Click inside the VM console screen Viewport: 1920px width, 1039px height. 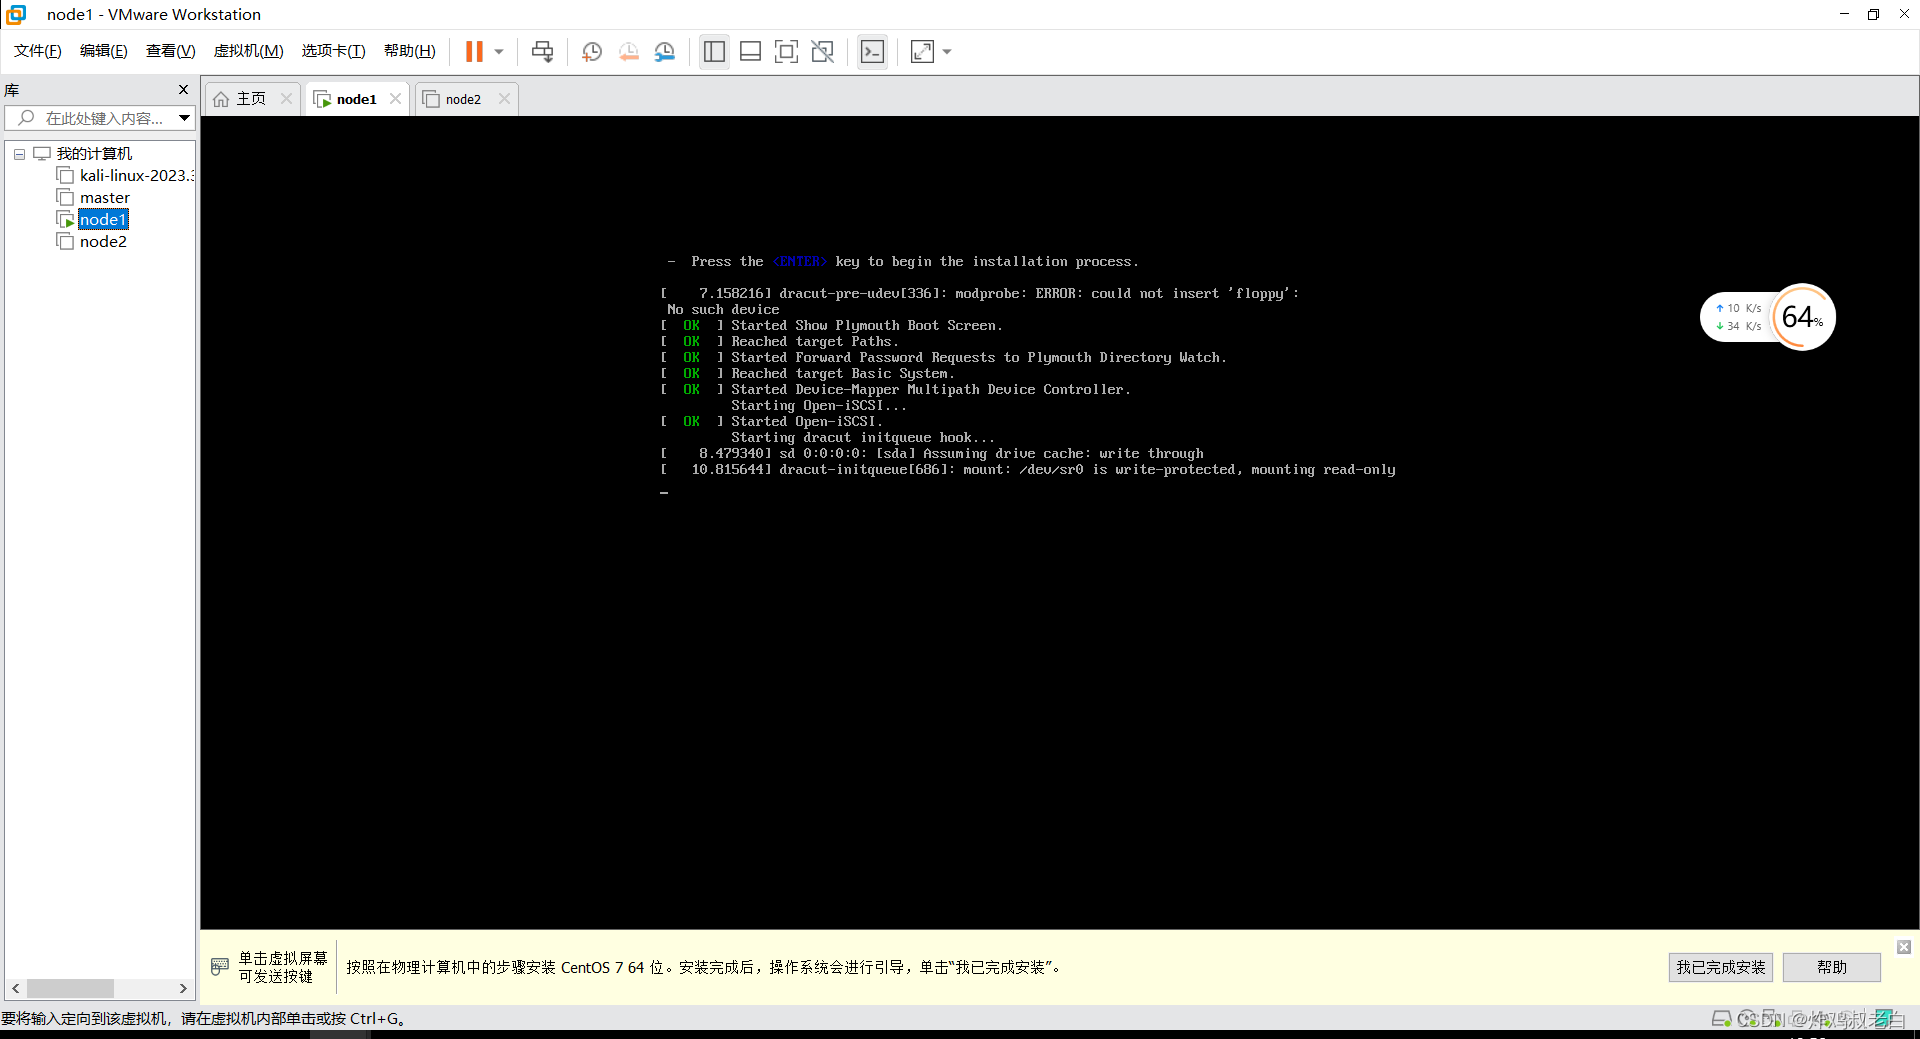pyautogui.click(x=1059, y=522)
